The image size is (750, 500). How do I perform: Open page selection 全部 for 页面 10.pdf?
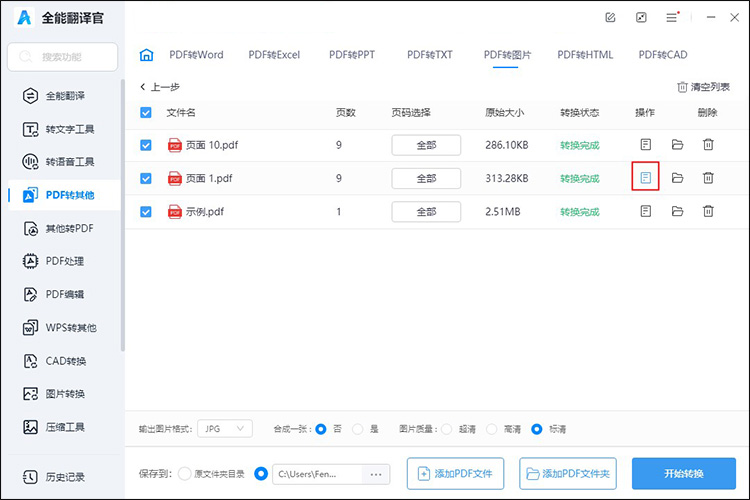click(426, 145)
